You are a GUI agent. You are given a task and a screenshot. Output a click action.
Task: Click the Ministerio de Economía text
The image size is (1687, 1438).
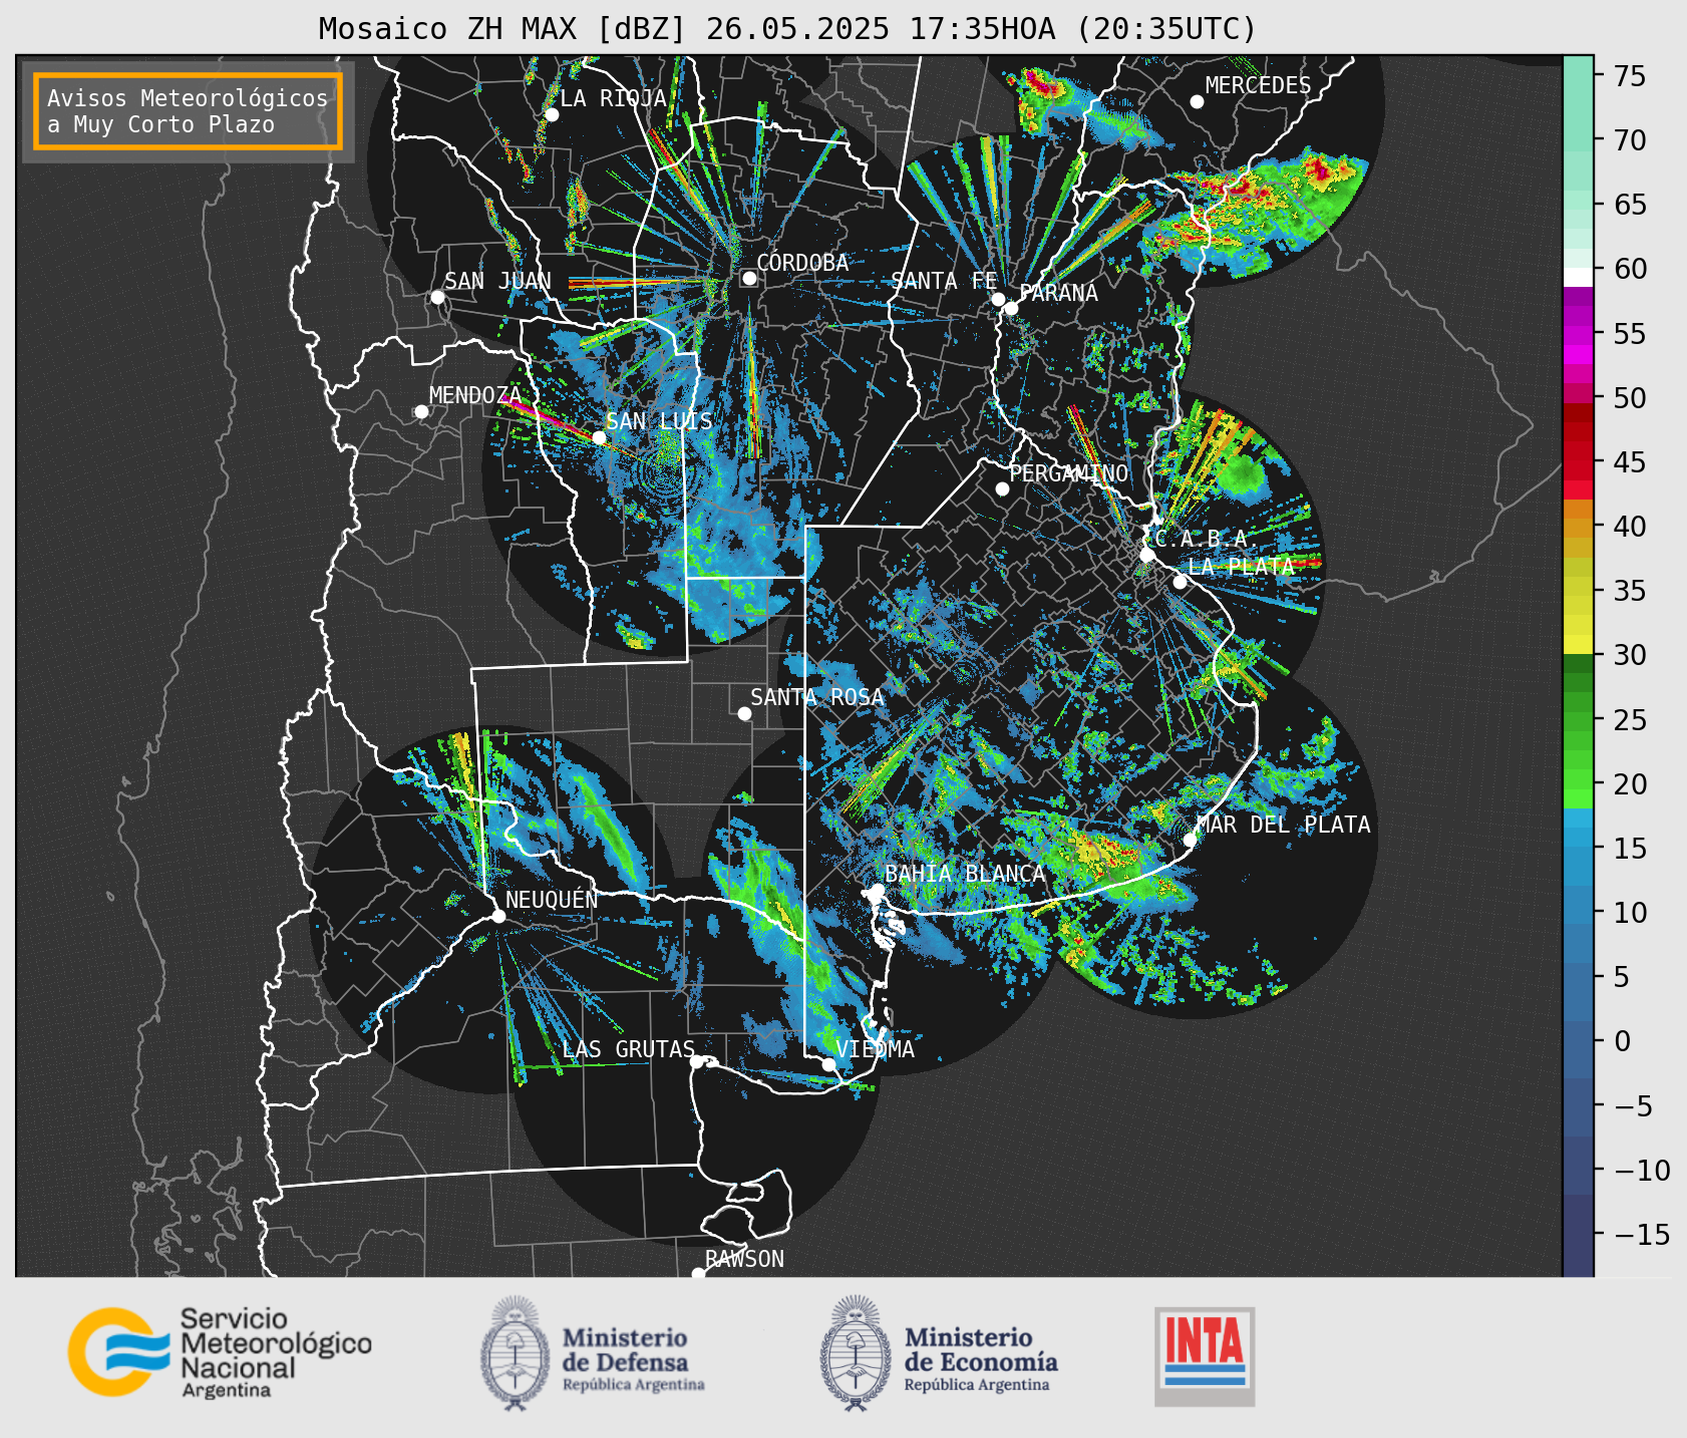click(981, 1359)
